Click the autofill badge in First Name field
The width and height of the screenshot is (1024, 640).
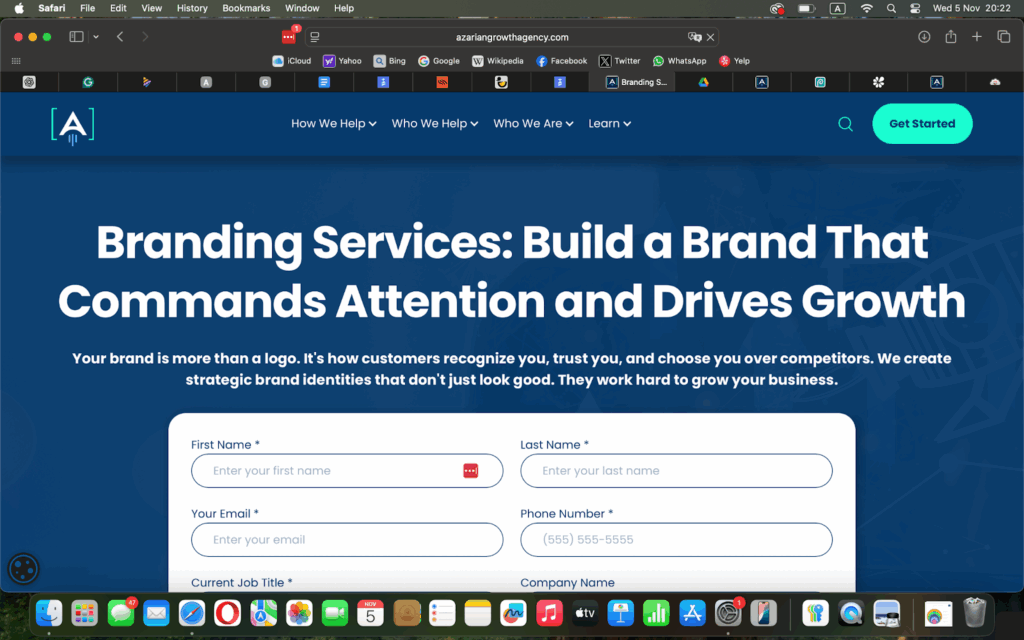point(470,470)
